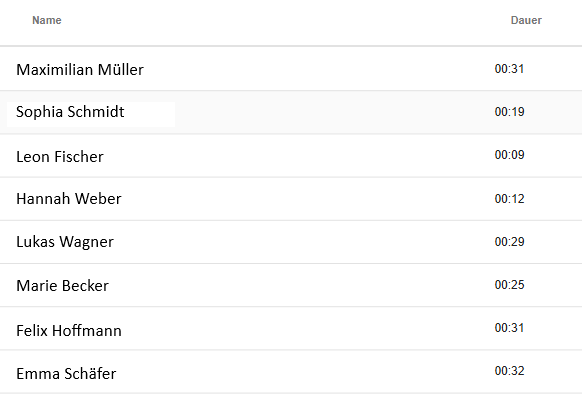The height and width of the screenshot is (398, 582).
Task: Select the 00:31 duration for Felix Hoffmann
Action: 509,328
